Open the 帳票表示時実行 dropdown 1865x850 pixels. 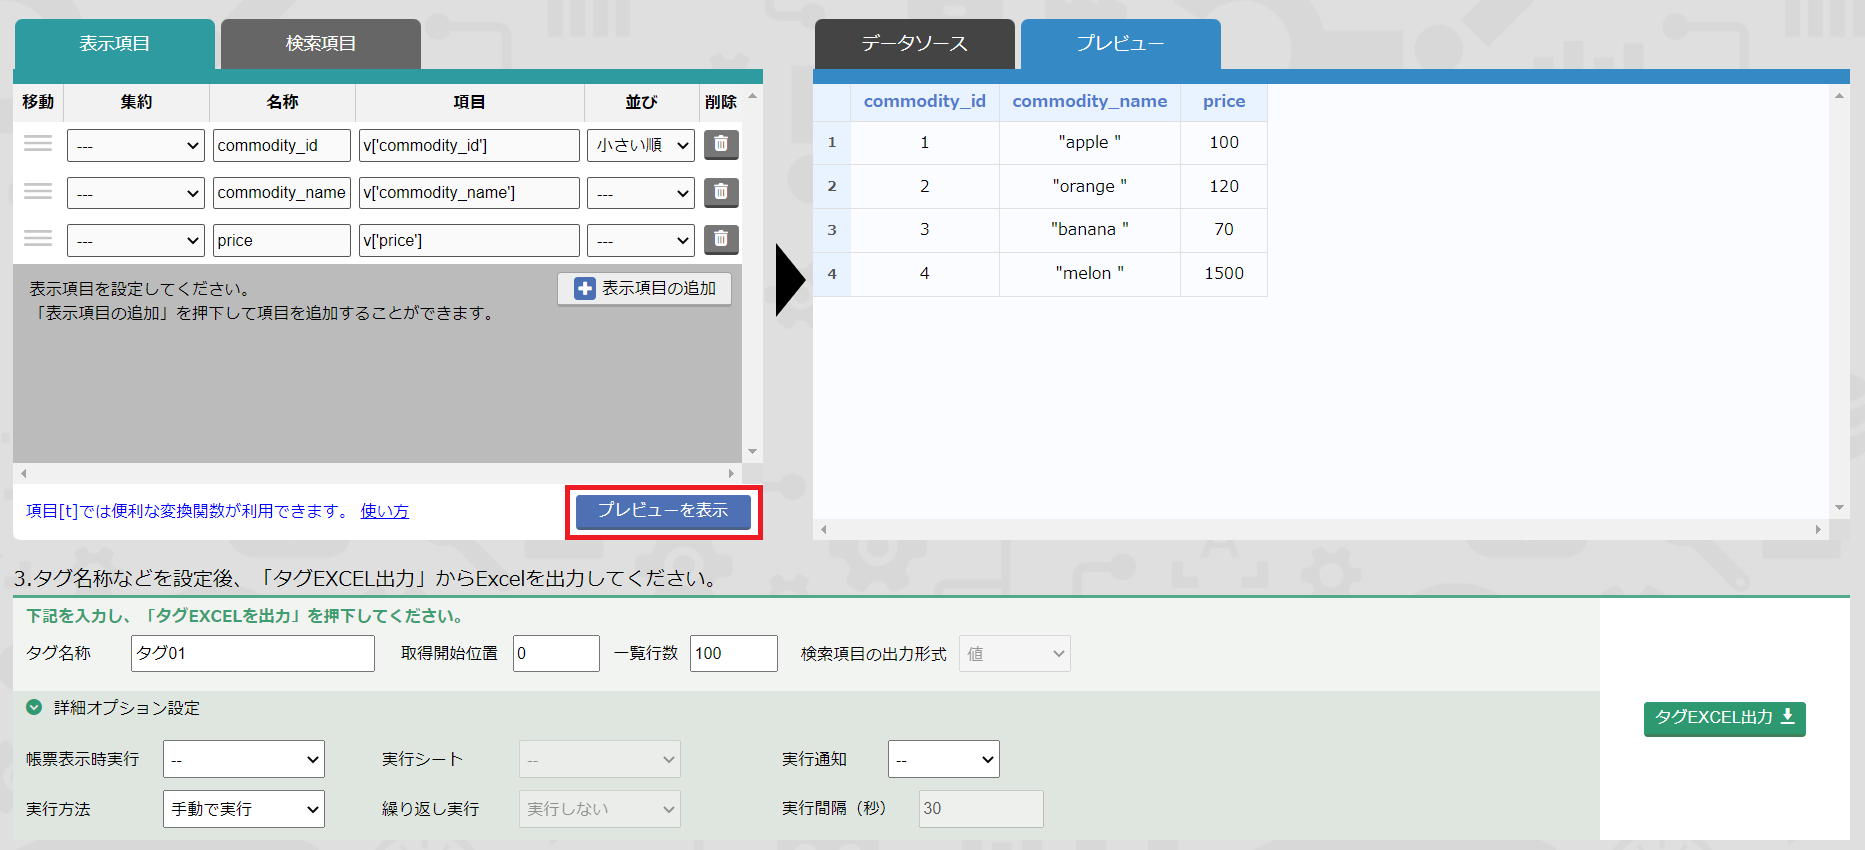244,760
